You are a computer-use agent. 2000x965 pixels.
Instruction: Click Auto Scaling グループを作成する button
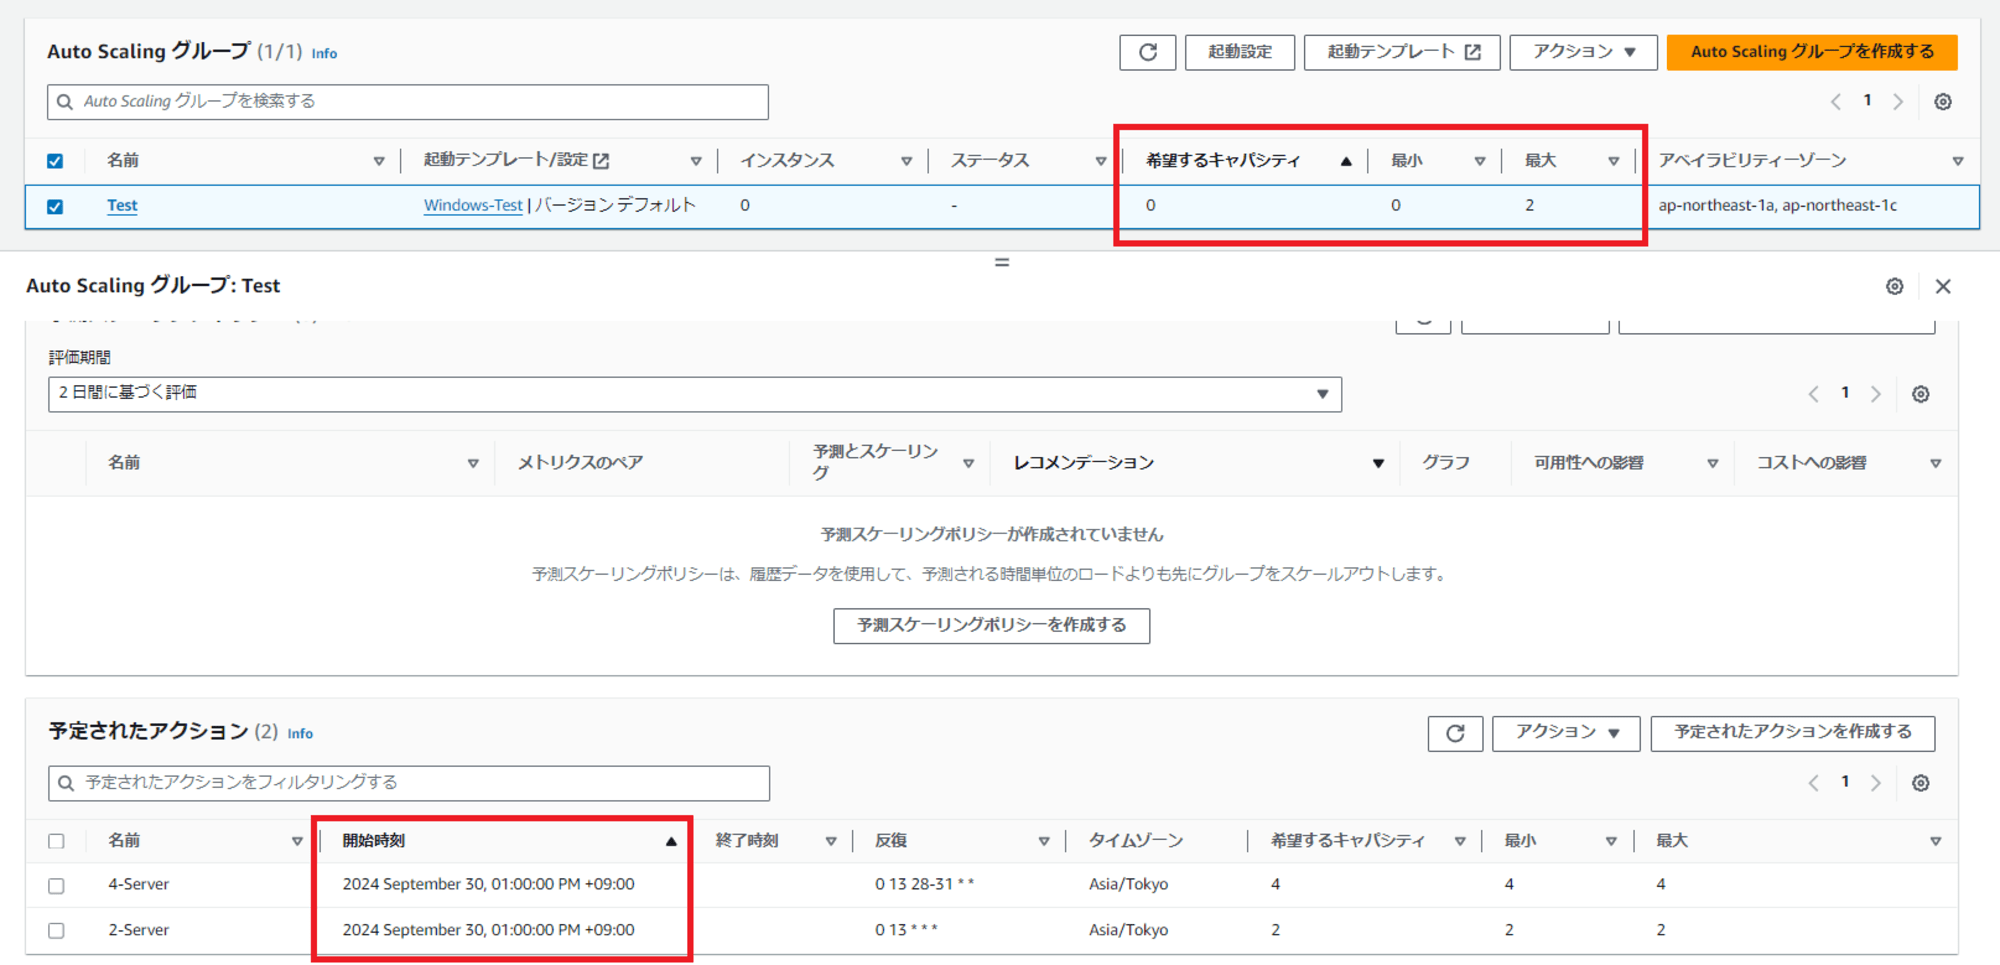click(x=1812, y=52)
